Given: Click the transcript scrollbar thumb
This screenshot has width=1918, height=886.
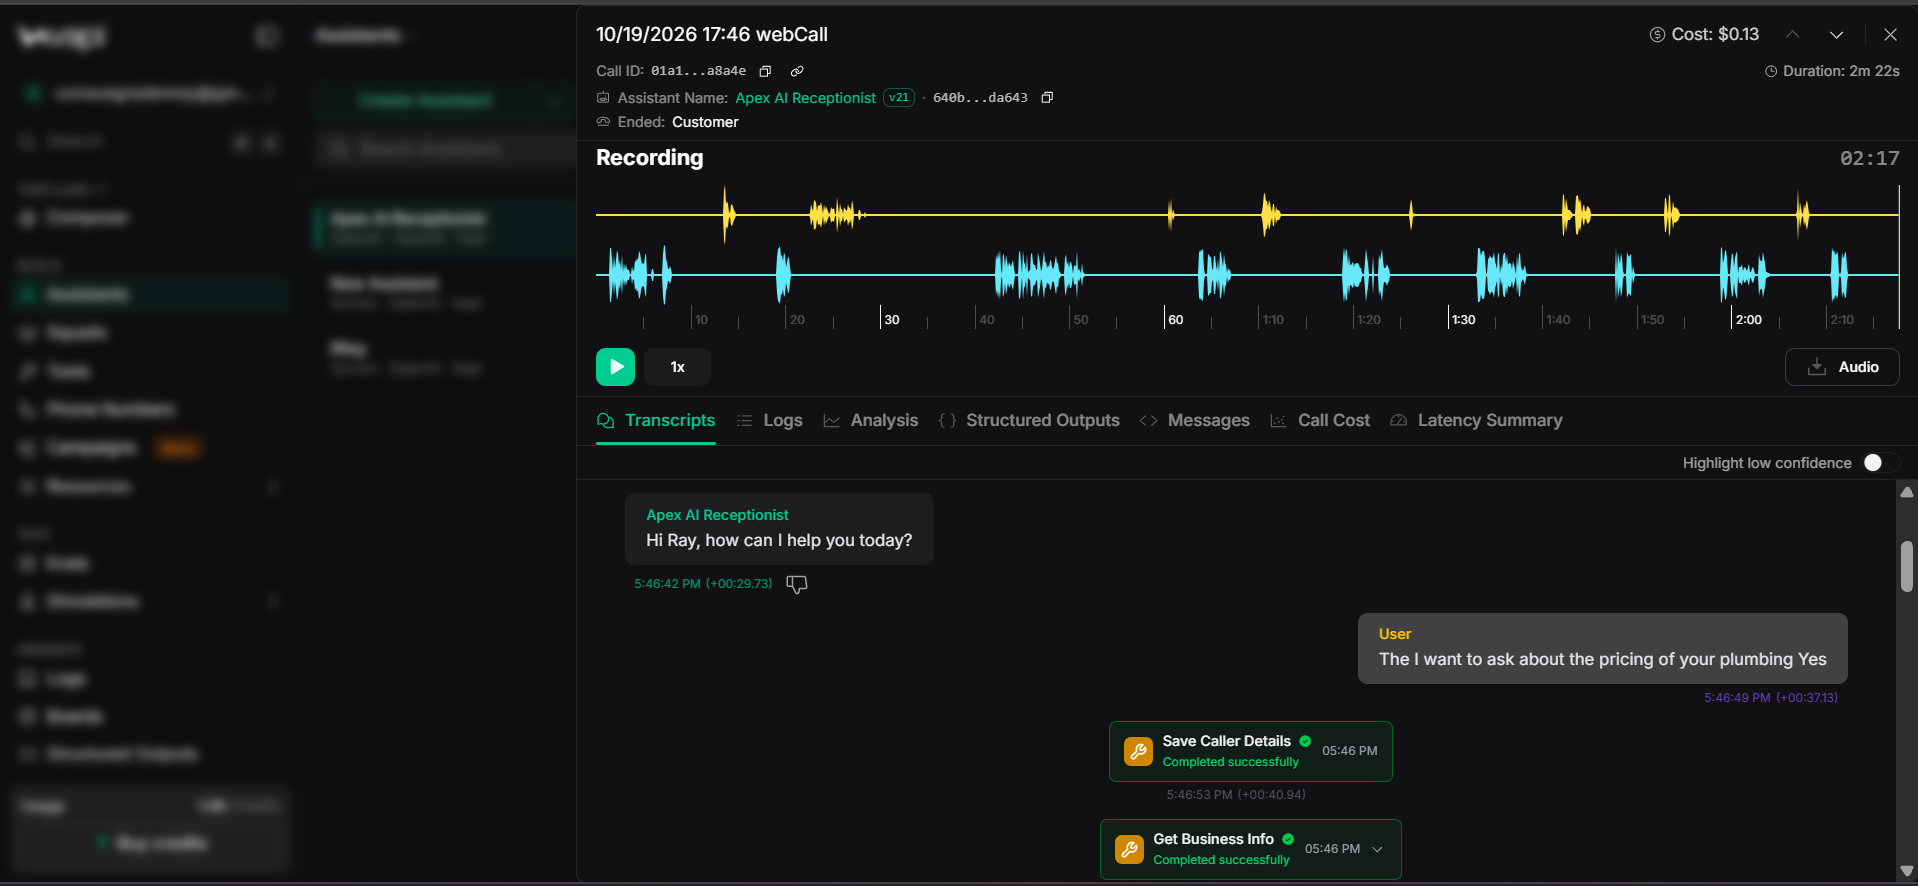Looking at the screenshot, I should [x=1907, y=566].
